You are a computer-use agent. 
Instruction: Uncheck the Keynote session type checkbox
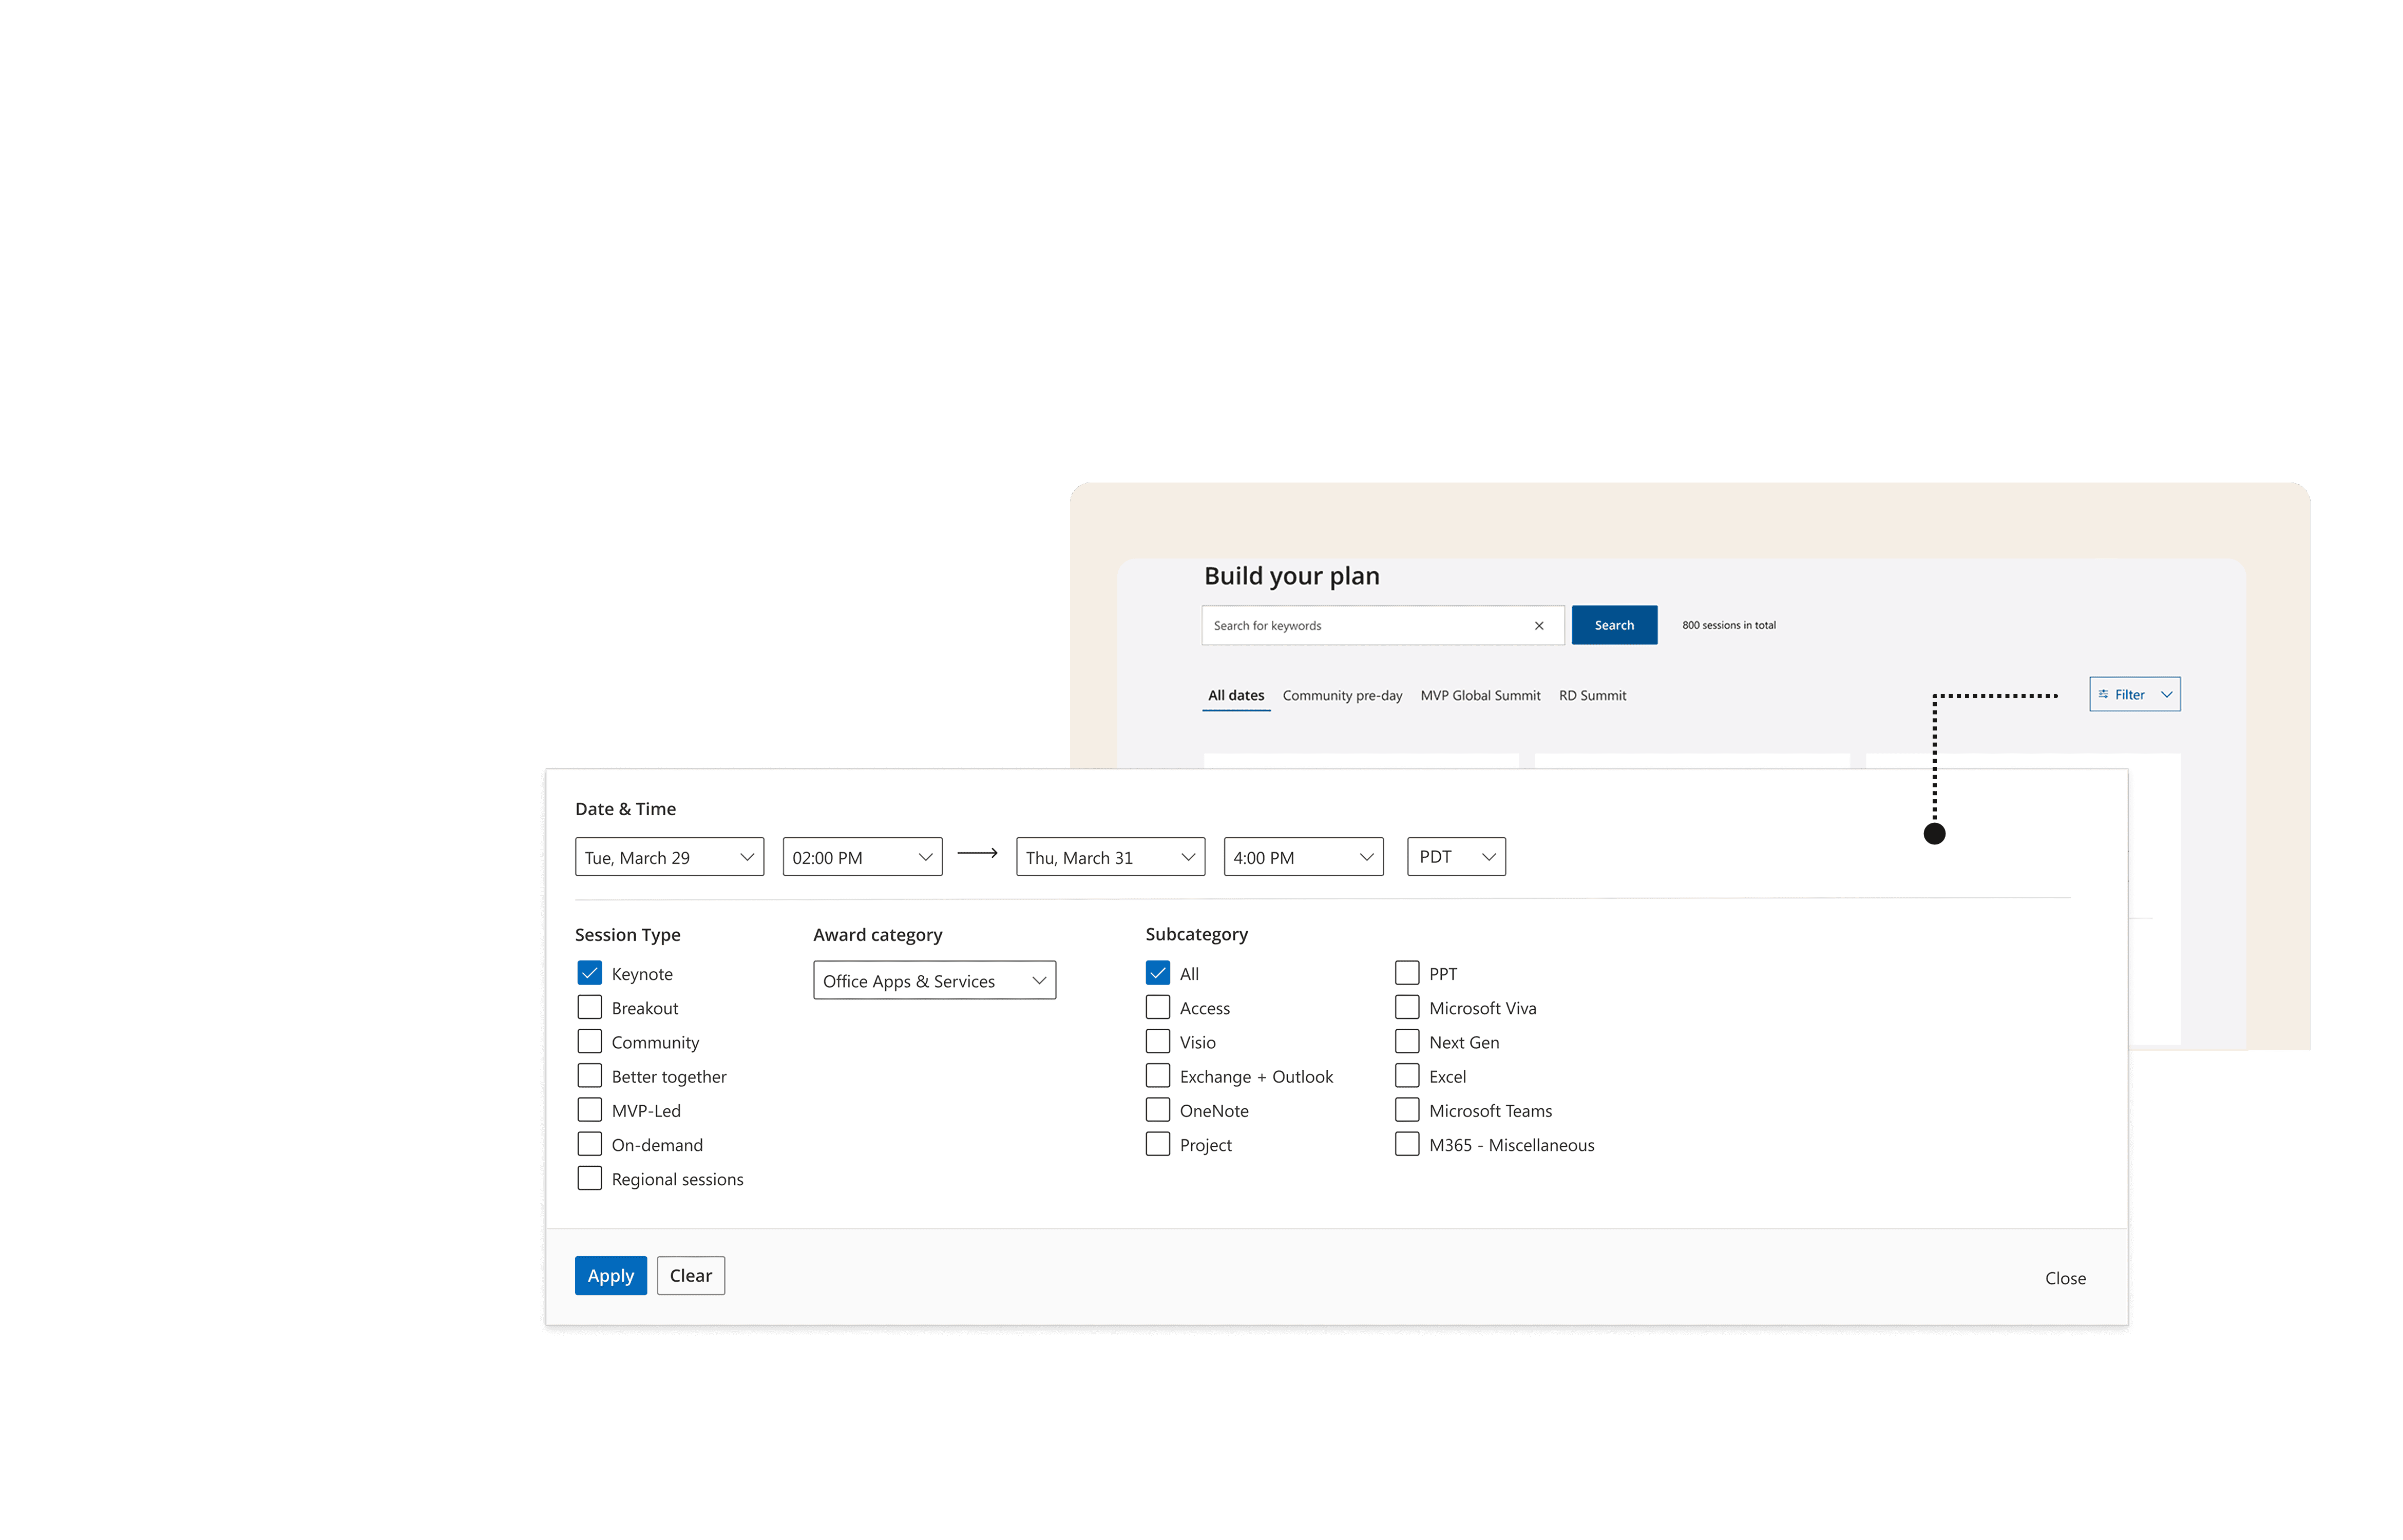click(x=590, y=973)
